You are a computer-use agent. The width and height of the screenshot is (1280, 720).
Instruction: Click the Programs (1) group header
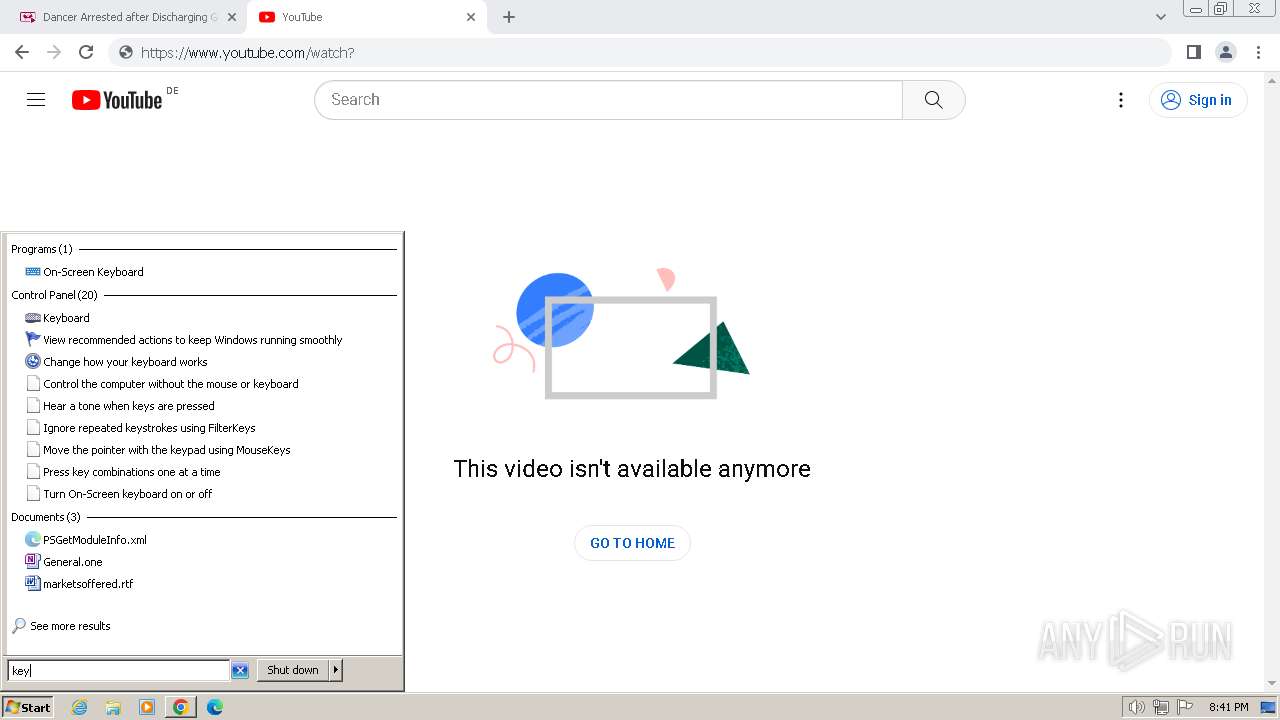pyautogui.click(x=42, y=249)
